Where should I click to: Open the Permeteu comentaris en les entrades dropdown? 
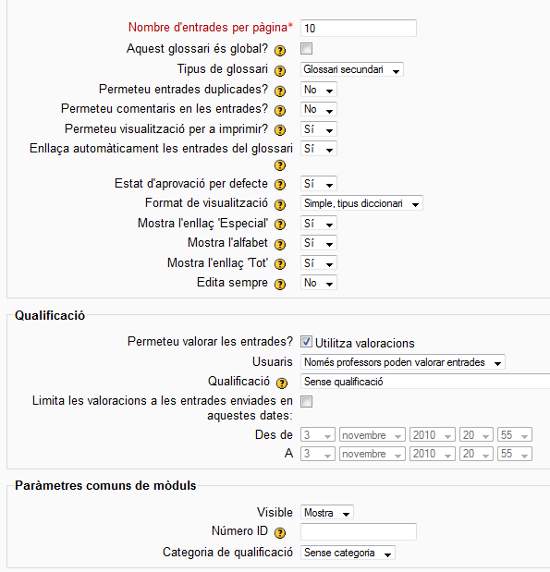(x=318, y=109)
